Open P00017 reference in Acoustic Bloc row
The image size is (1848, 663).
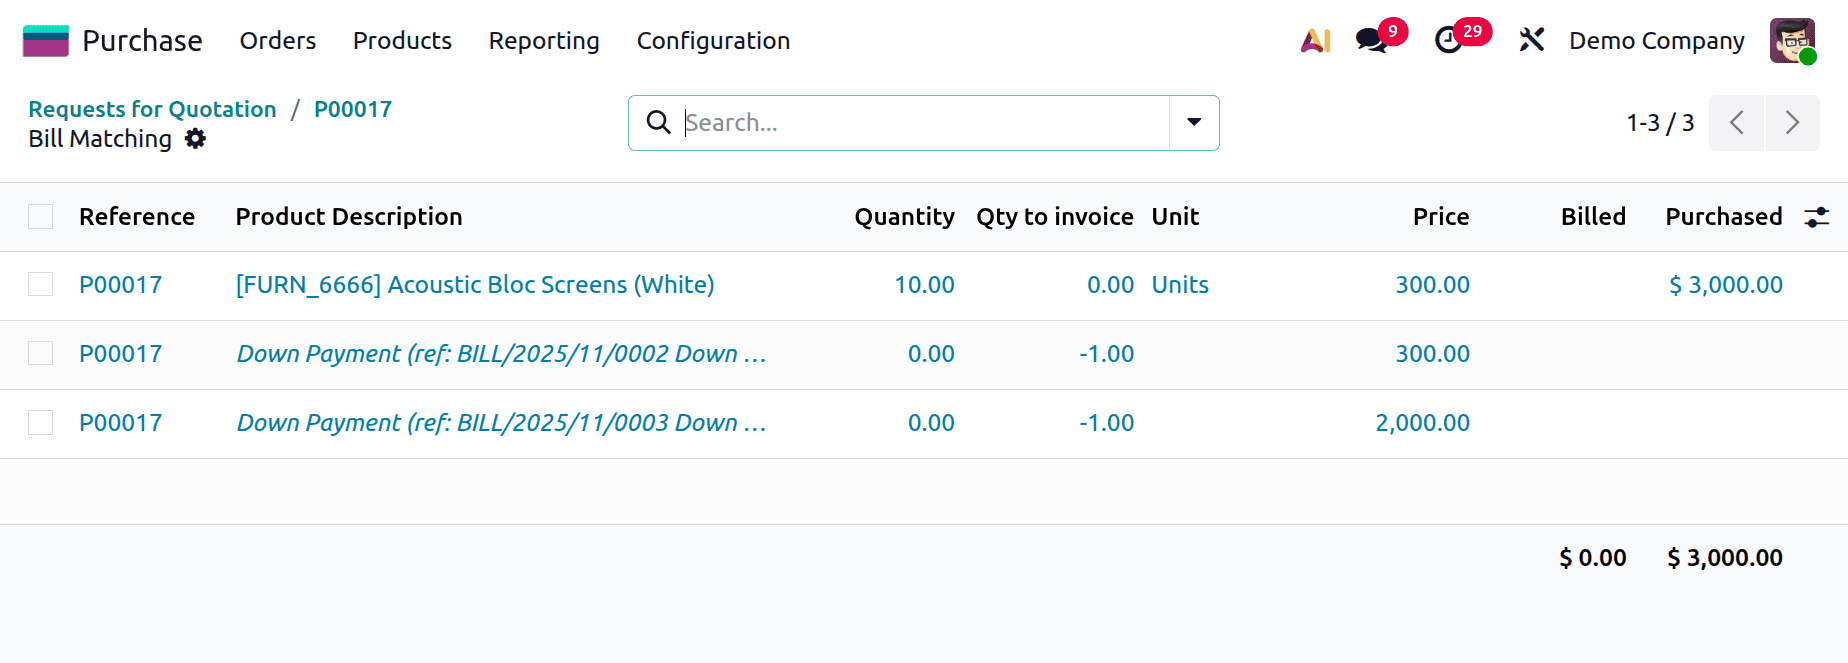click(x=121, y=285)
